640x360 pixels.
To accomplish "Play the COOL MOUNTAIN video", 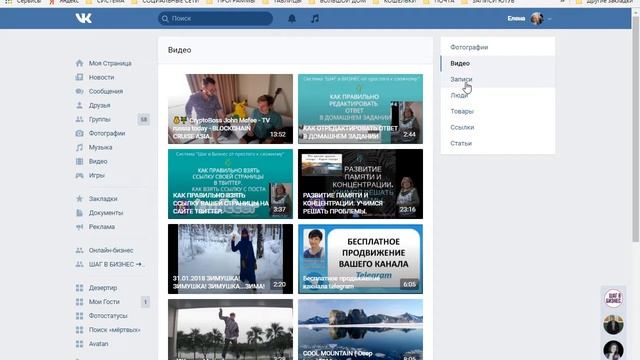I will [x=360, y=329].
